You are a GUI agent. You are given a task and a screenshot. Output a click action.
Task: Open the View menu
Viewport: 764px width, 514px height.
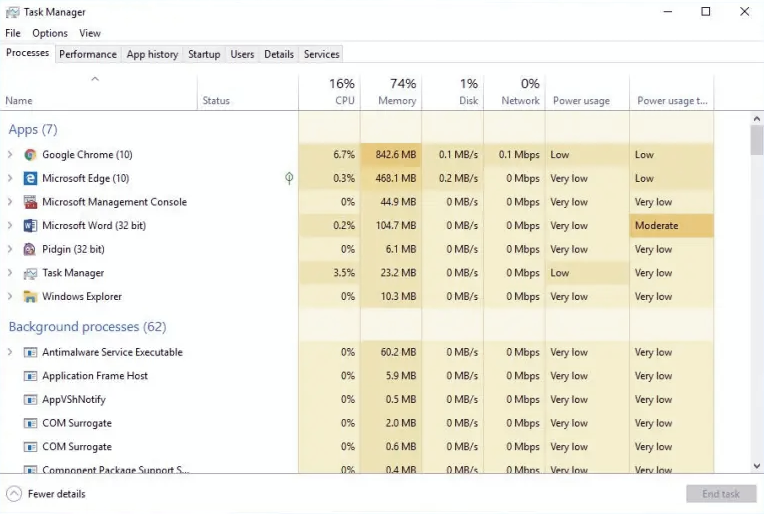click(x=90, y=33)
